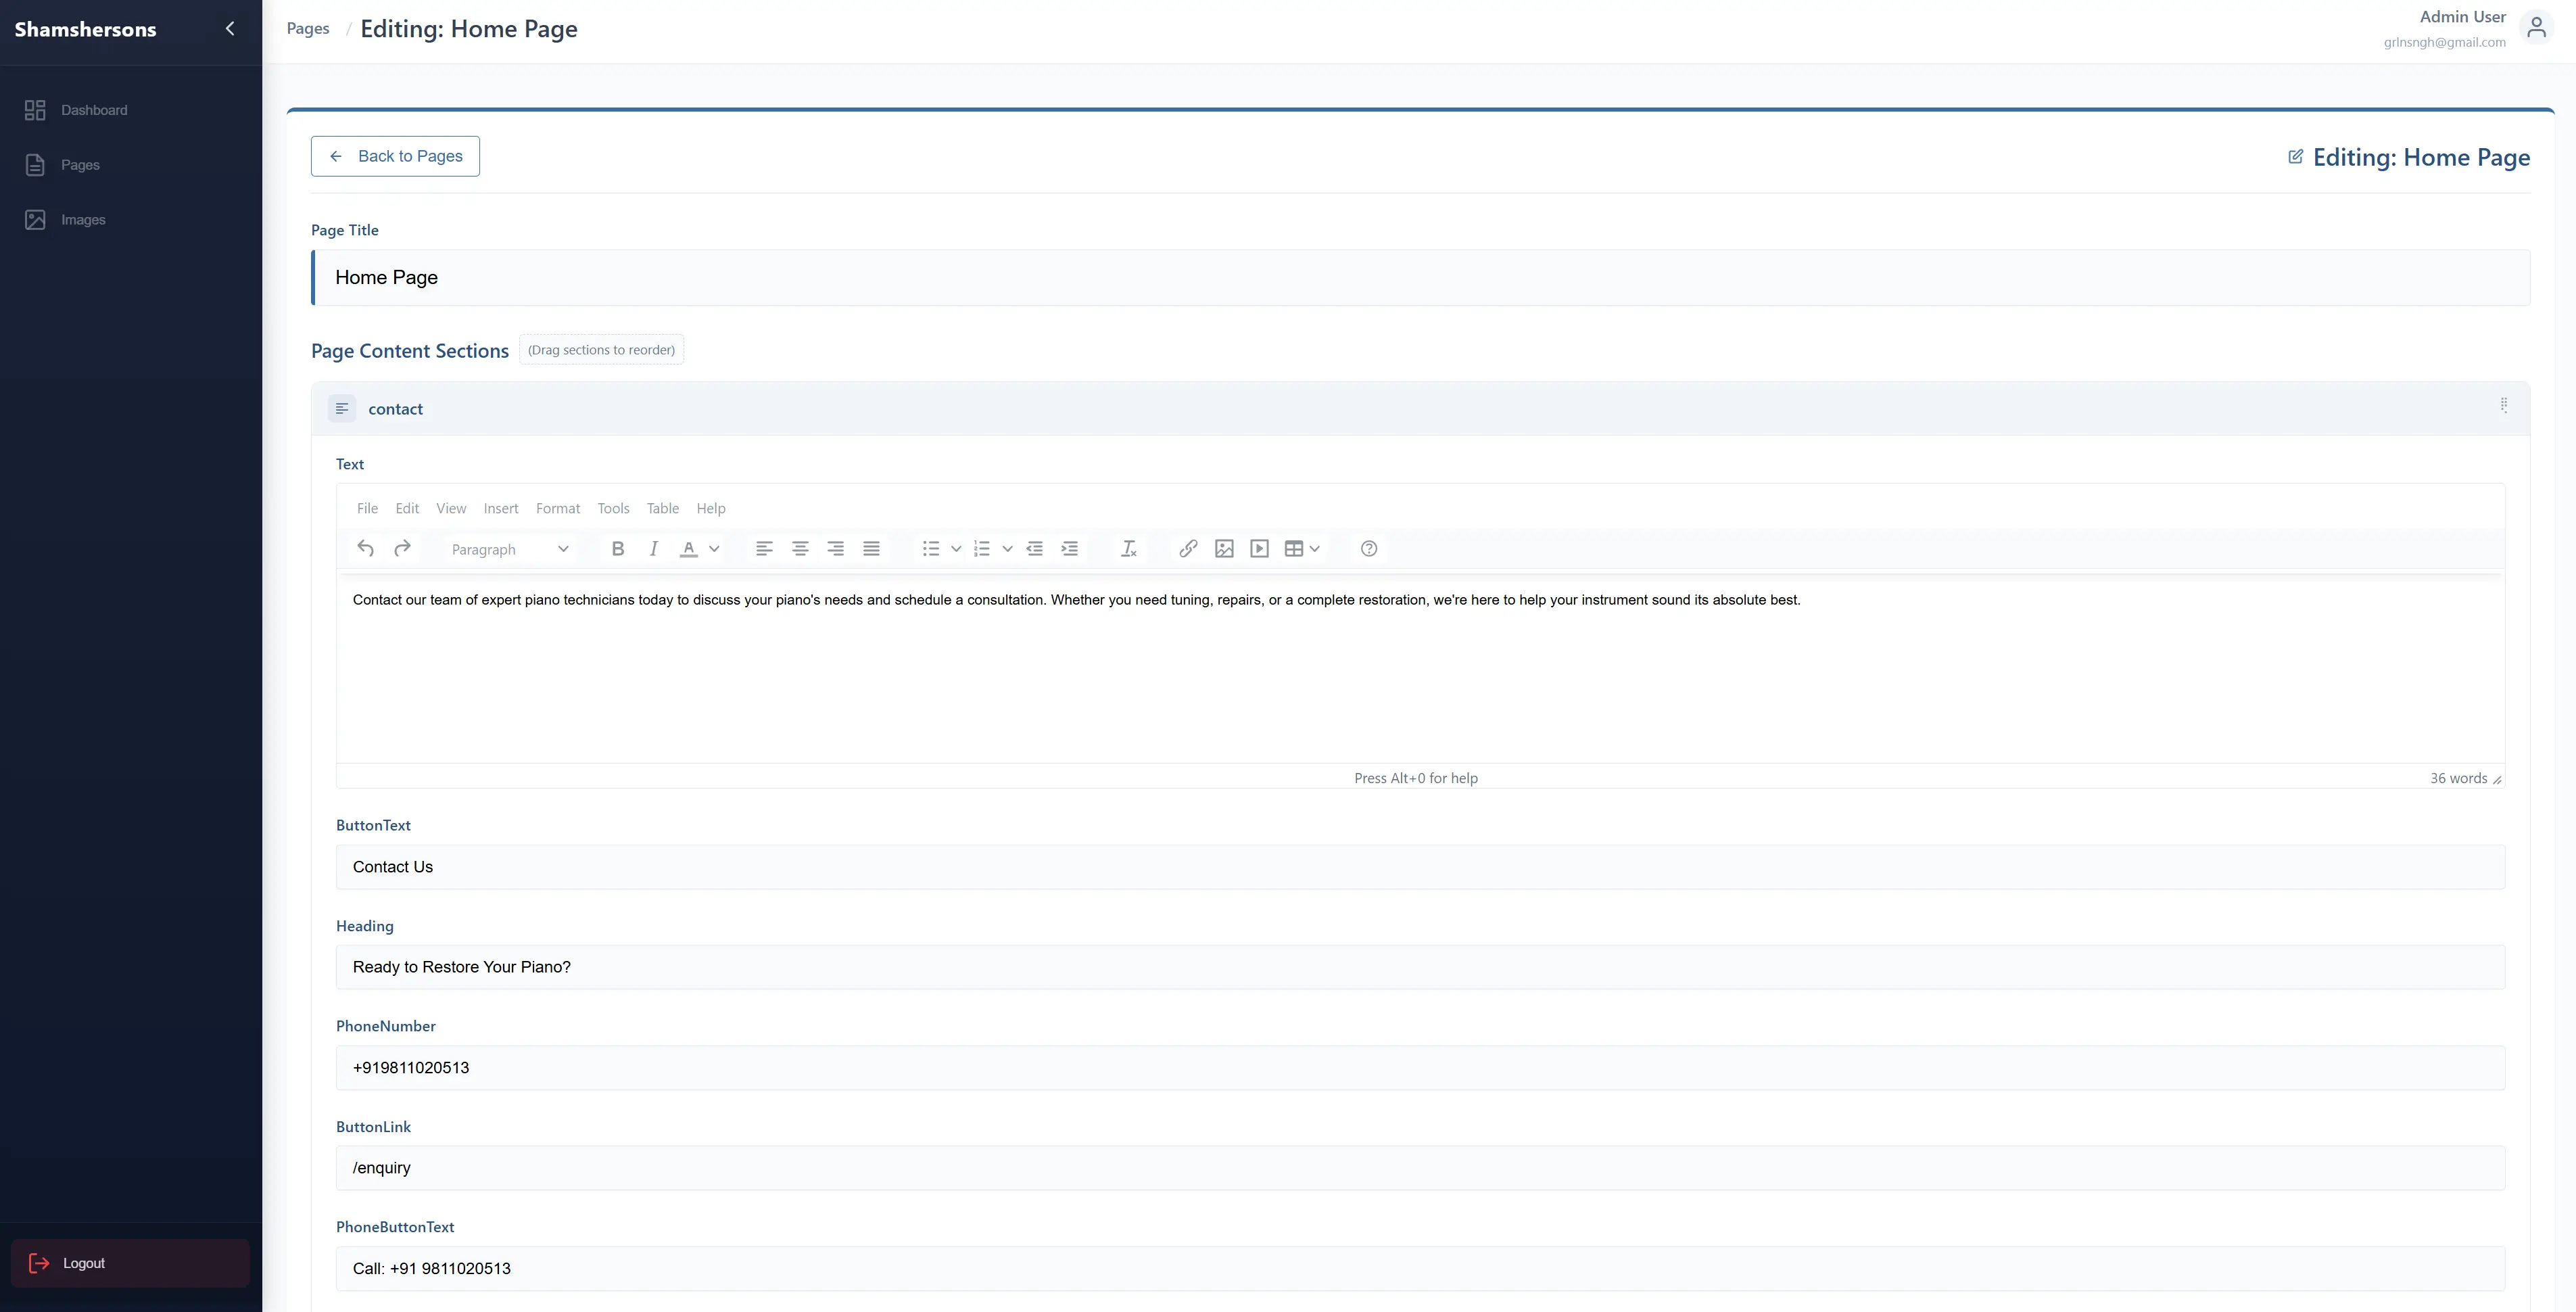Viewport: 2576px width, 1312px height.
Task: Collapse the sidebar using the chevron arrow
Action: click(229, 28)
